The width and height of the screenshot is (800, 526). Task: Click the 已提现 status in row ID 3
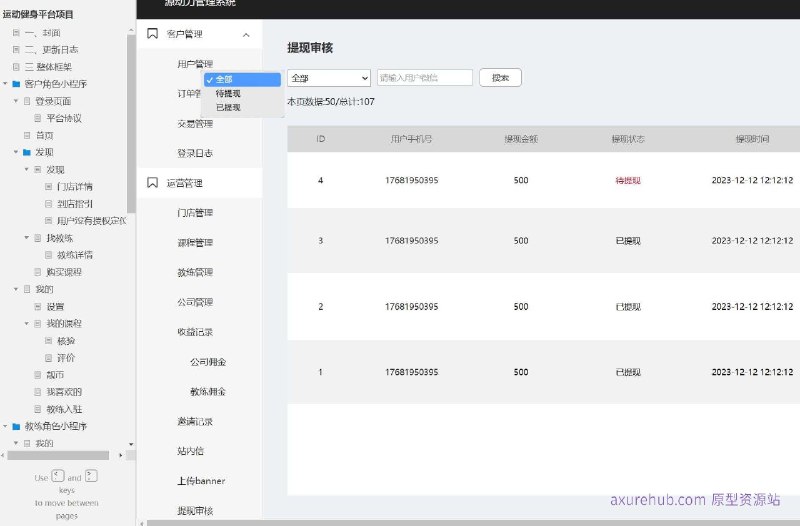click(x=628, y=241)
